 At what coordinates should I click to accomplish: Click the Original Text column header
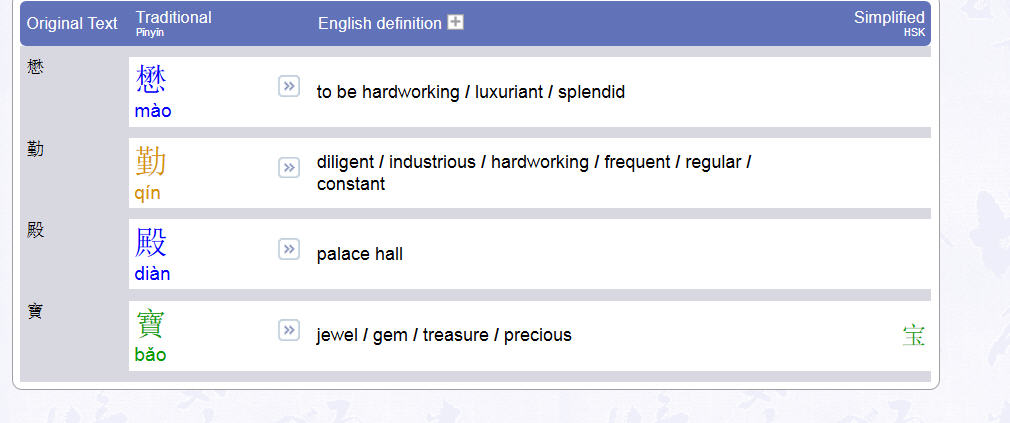[72, 24]
